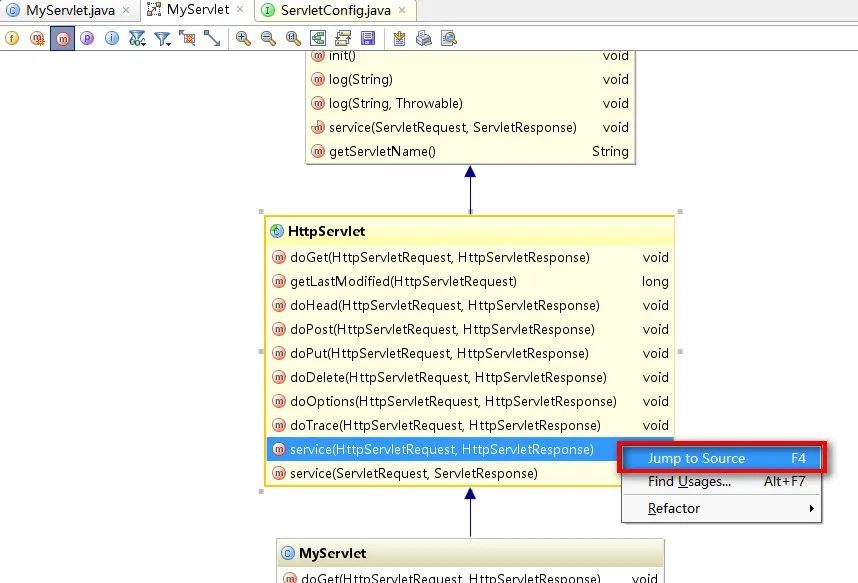The image size is (858, 583).
Task: Open the diagram preview
Action: point(449,38)
